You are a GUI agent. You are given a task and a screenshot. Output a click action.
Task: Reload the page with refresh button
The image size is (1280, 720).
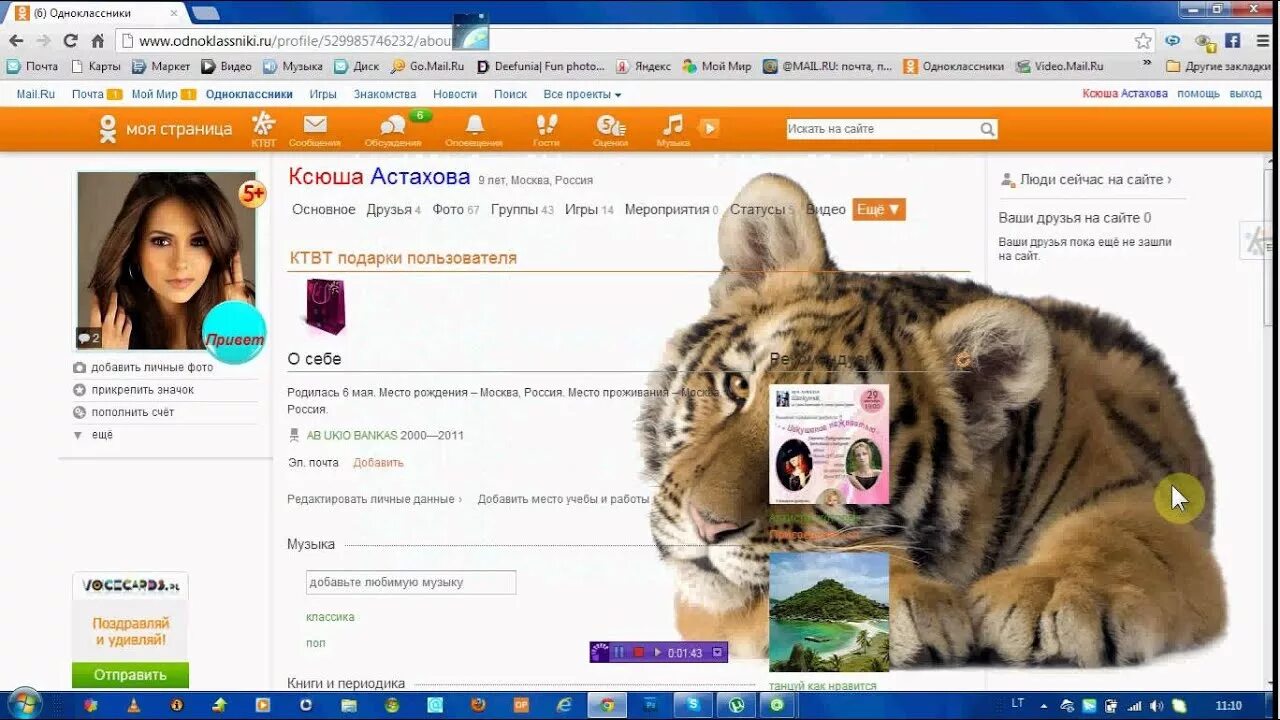(x=70, y=41)
